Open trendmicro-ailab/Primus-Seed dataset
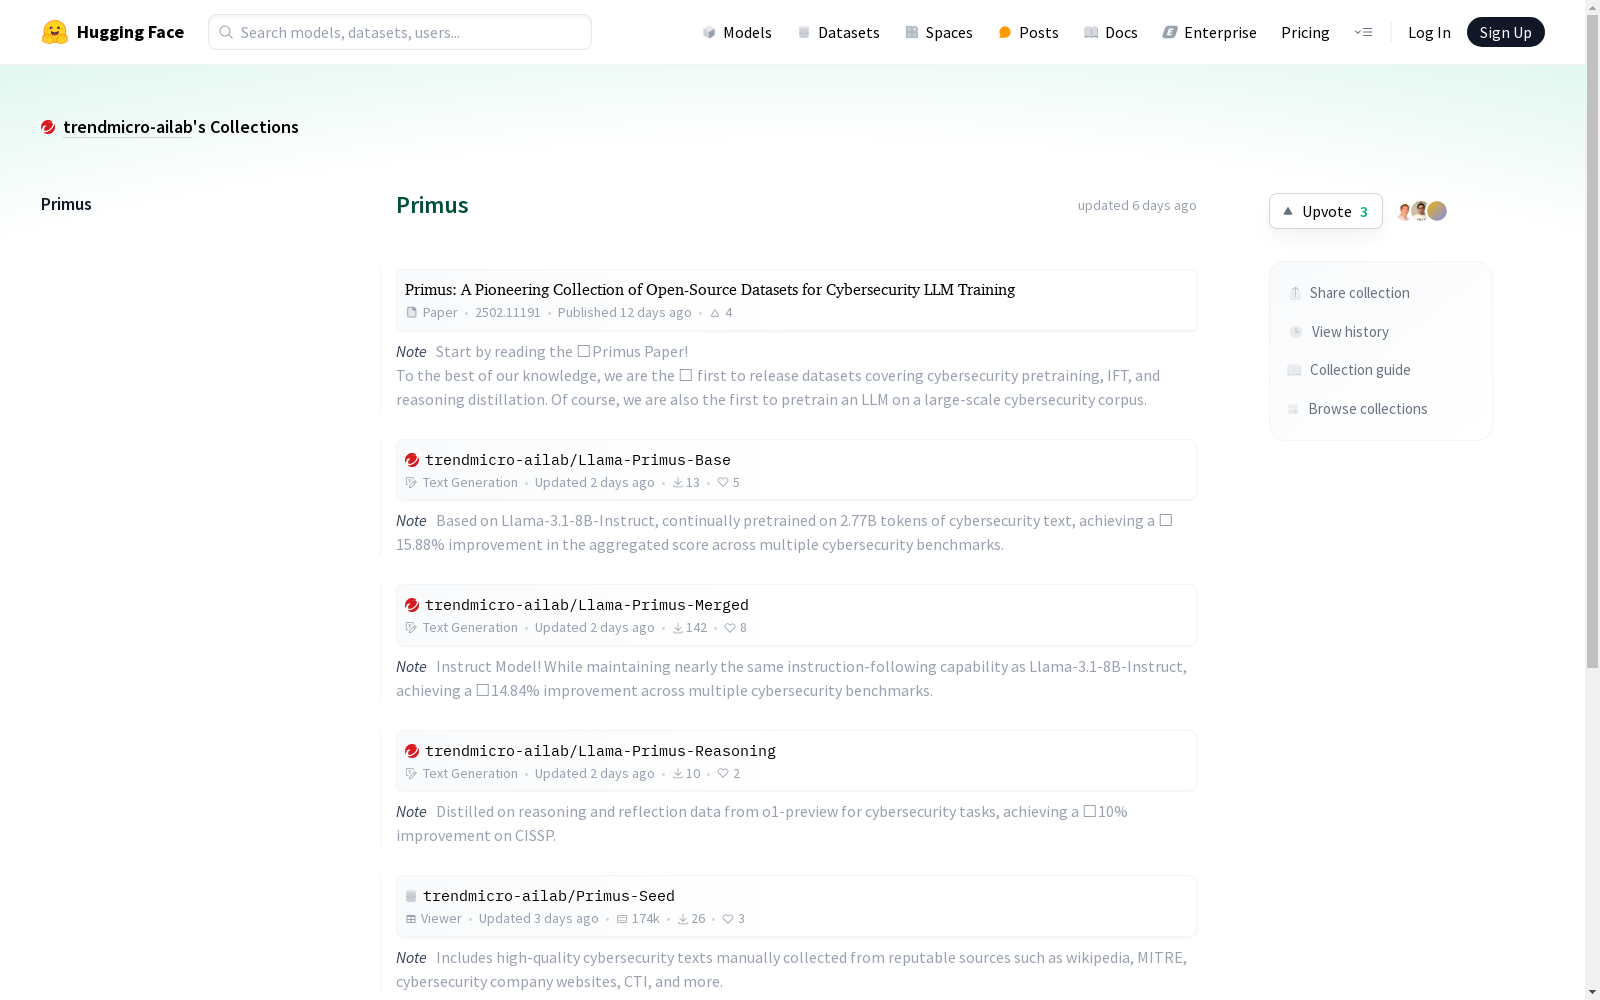Screen dimensions: 1600x1000 pos(549,896)
